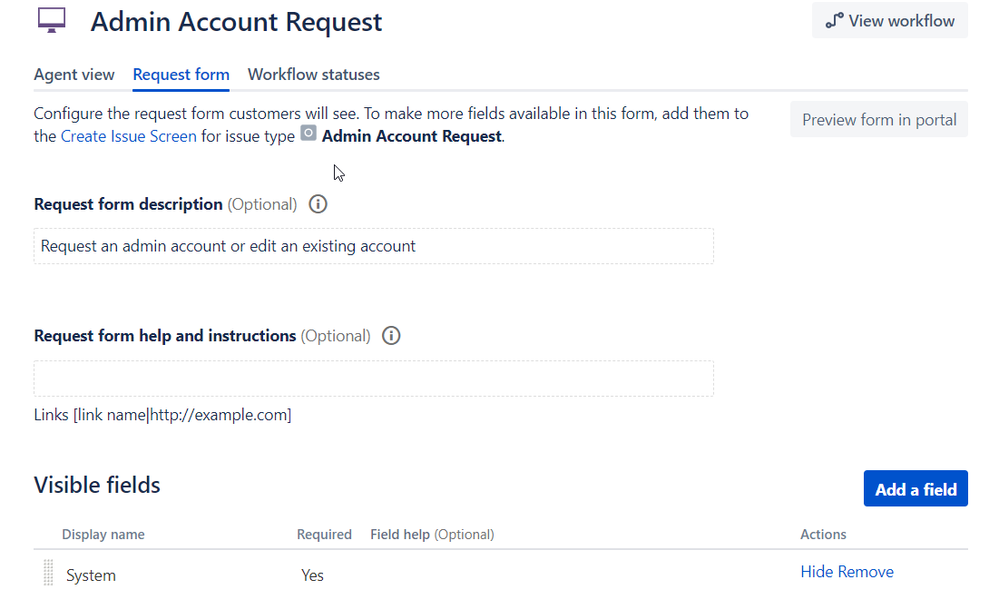Switch to the Agent view tab

pyautogui.click(x=74, y=74)
